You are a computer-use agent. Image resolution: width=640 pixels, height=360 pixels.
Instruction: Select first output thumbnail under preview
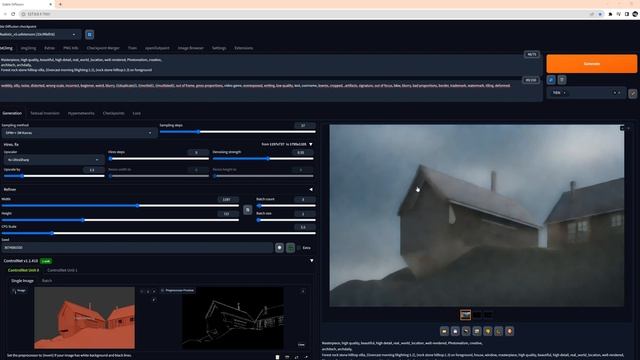[465, 315]
